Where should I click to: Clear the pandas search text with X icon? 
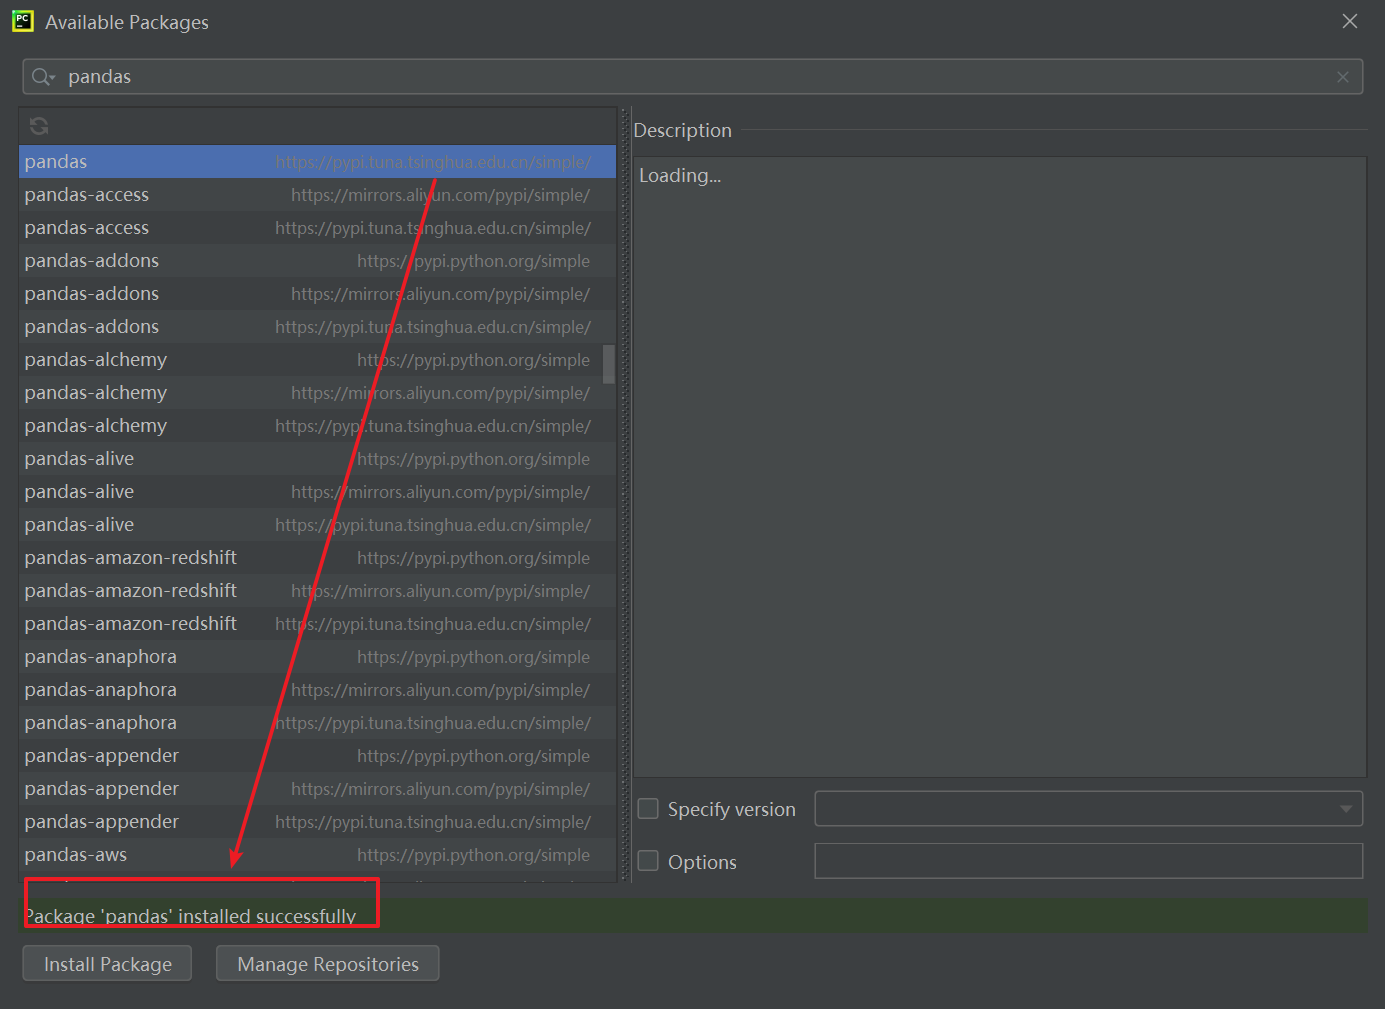tap(1343, 77)
